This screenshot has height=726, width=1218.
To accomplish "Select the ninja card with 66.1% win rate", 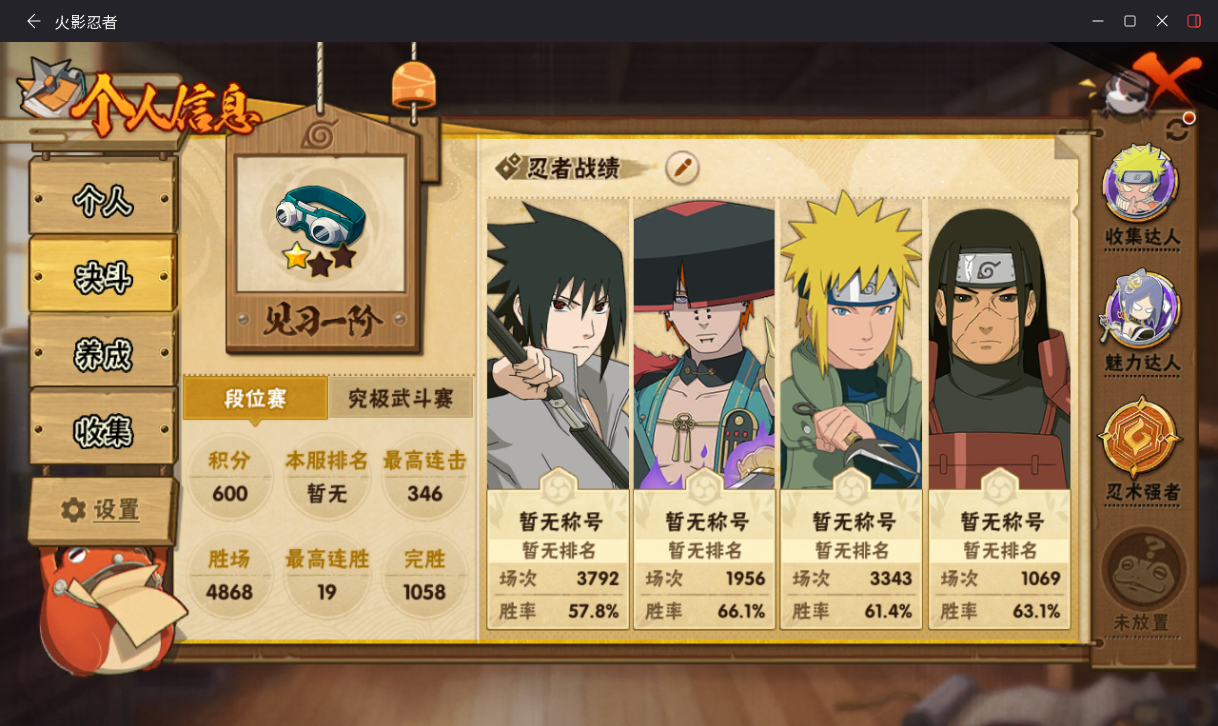I will coord(705,413).
